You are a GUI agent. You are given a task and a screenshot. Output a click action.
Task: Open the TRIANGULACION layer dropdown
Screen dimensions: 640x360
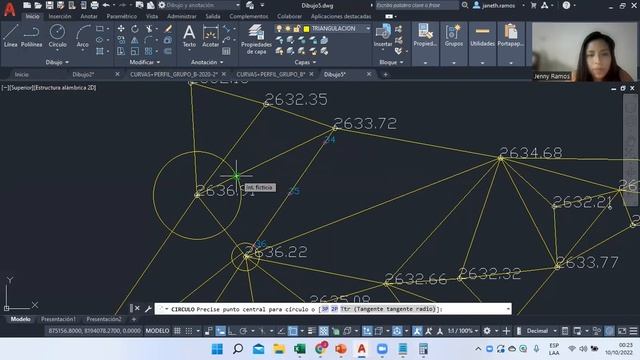[x=368, y=29]
